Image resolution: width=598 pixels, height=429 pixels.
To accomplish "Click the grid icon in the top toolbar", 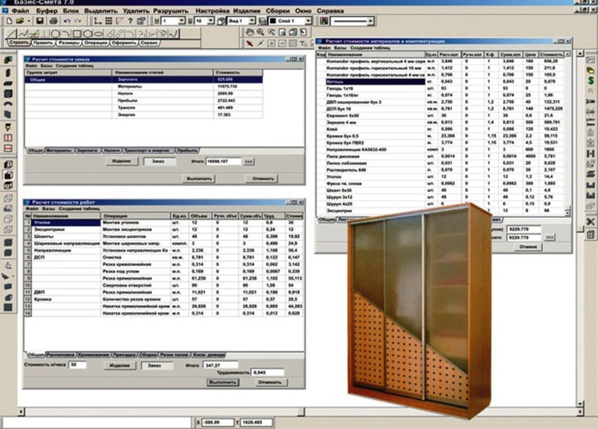I will 109,21.
